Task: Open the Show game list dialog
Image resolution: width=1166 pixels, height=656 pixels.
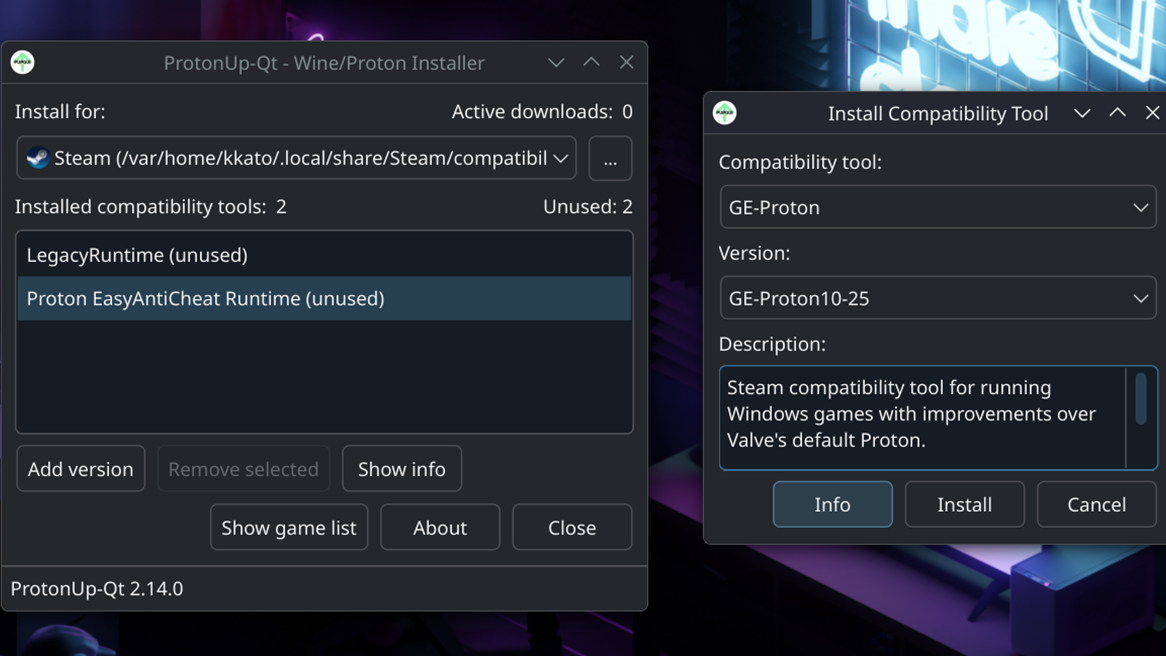Action: tap(288, 527)
